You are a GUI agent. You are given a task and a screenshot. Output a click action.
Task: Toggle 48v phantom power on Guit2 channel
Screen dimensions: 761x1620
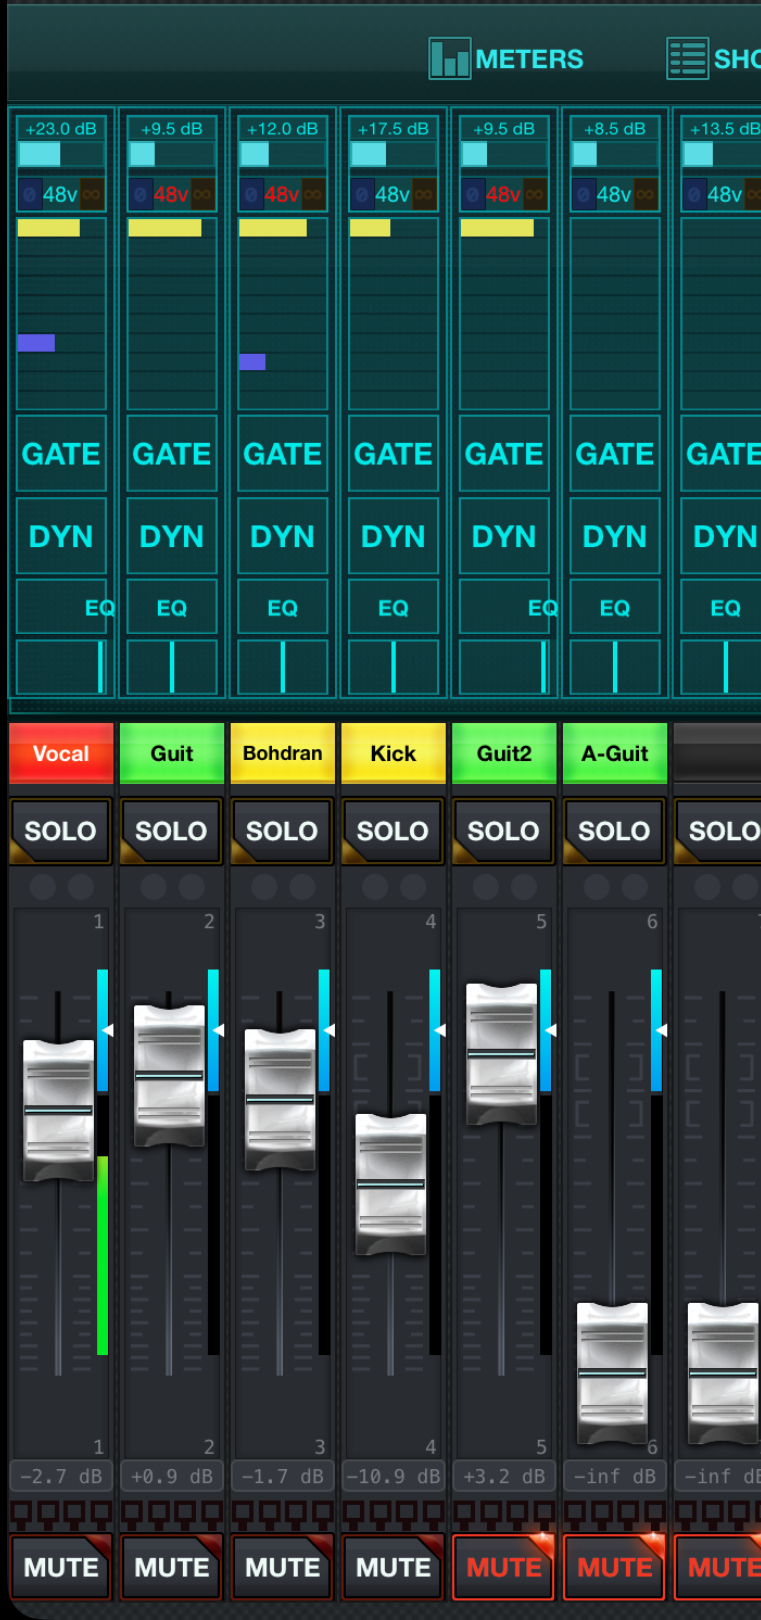tap(504, 194)
